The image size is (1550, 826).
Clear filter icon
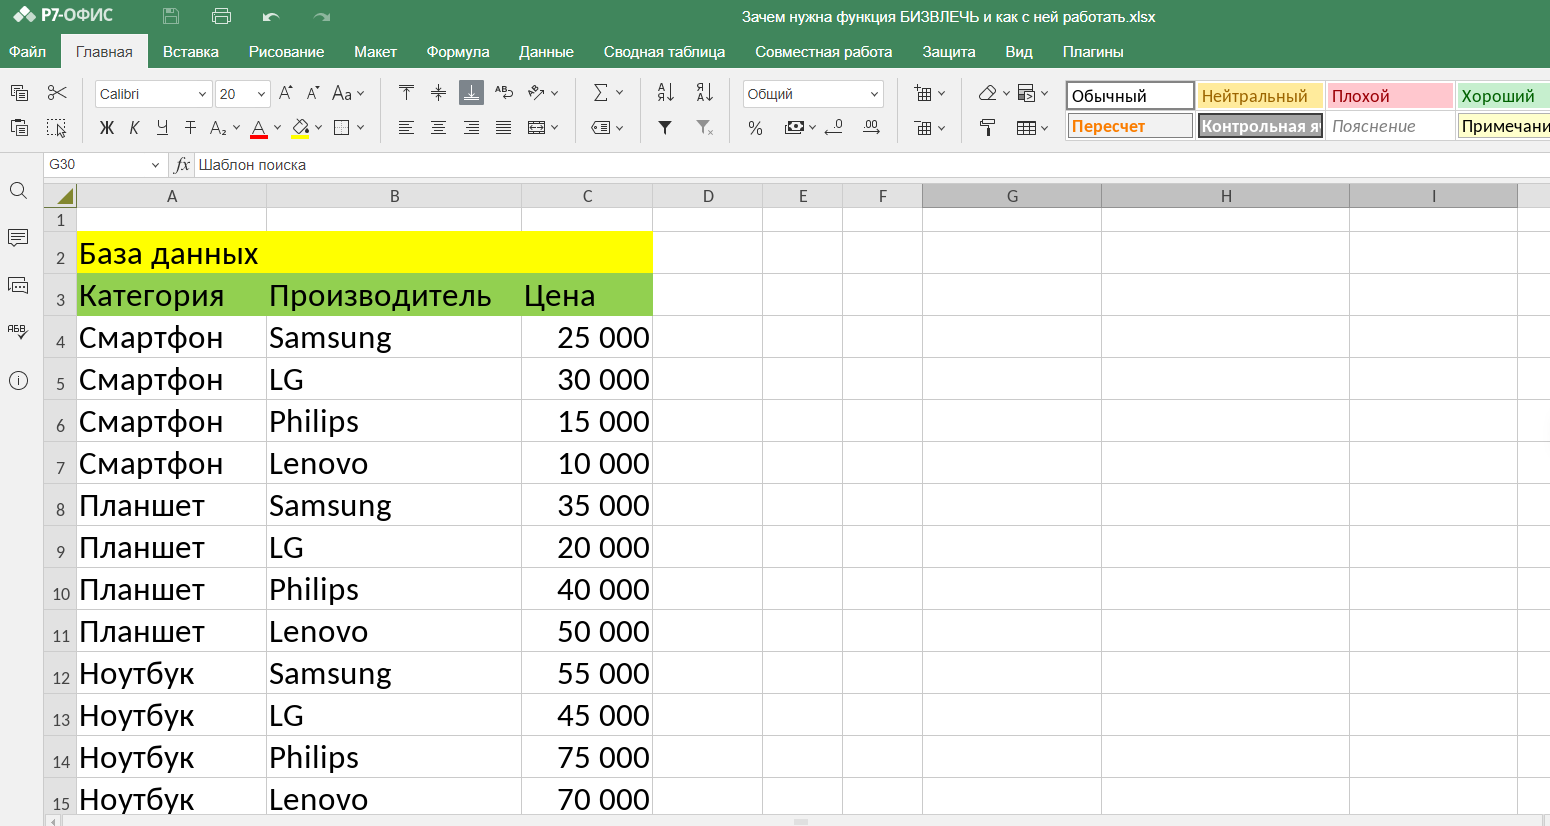click(704, 127)
